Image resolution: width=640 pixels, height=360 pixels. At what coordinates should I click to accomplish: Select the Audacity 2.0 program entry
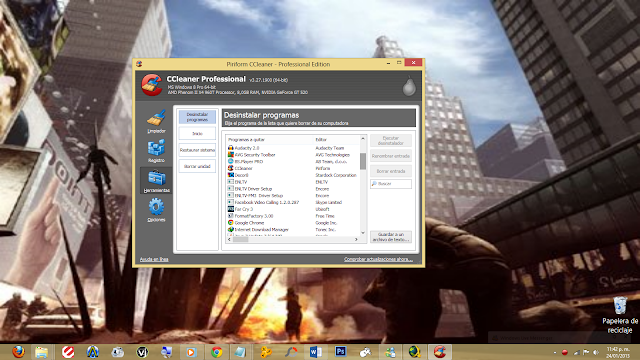[x=247, y=148]
